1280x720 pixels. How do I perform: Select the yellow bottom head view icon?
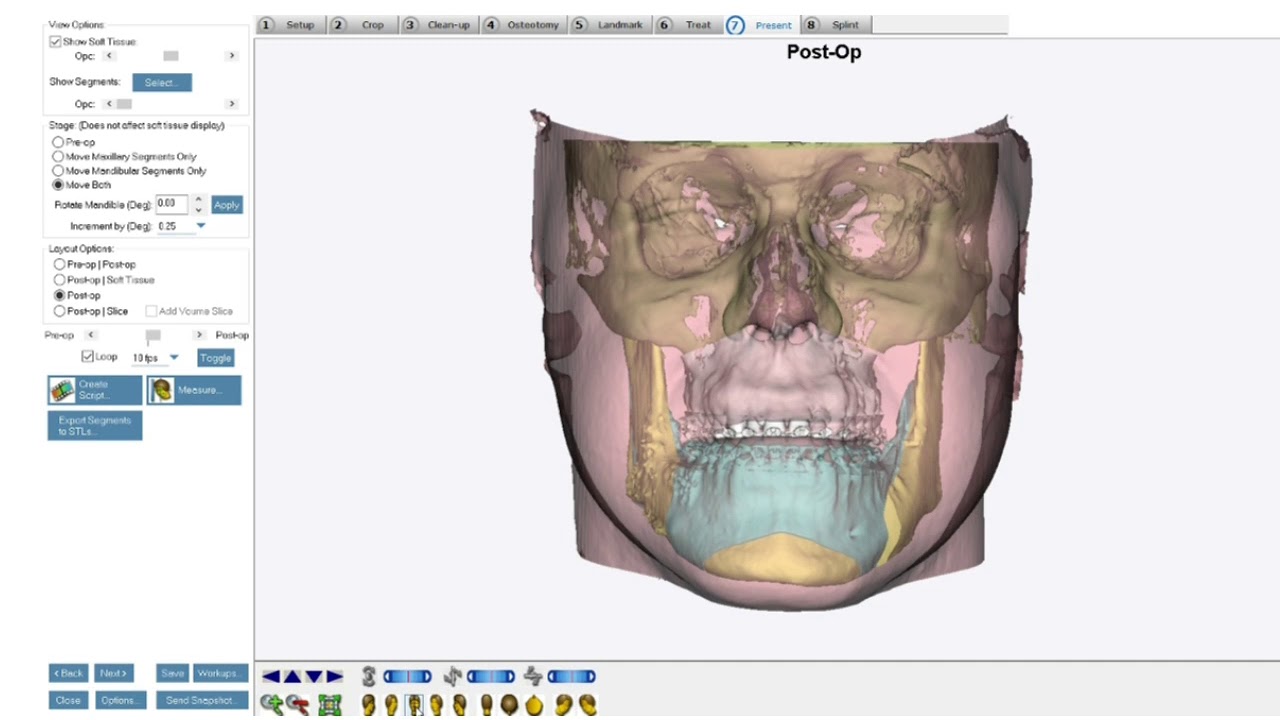click(x=534, y=705)
